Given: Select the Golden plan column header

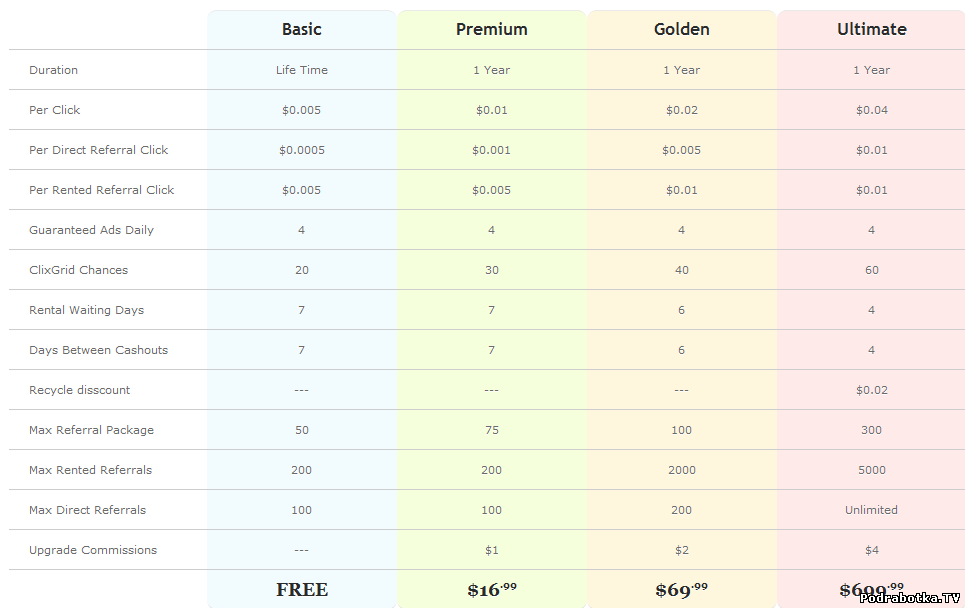Looking at the screenshot, I should [681, 29].
